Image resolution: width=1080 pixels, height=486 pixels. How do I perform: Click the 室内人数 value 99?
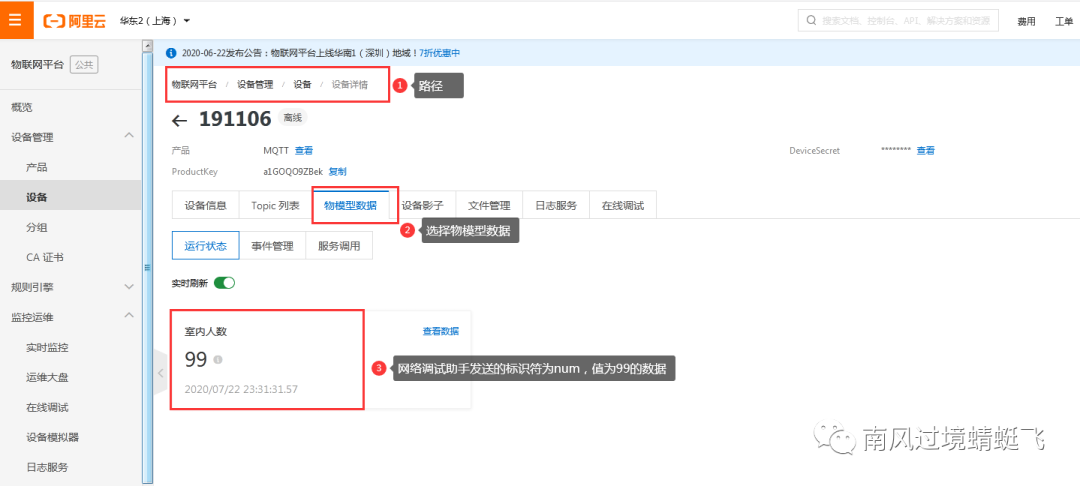click(196, 359)
